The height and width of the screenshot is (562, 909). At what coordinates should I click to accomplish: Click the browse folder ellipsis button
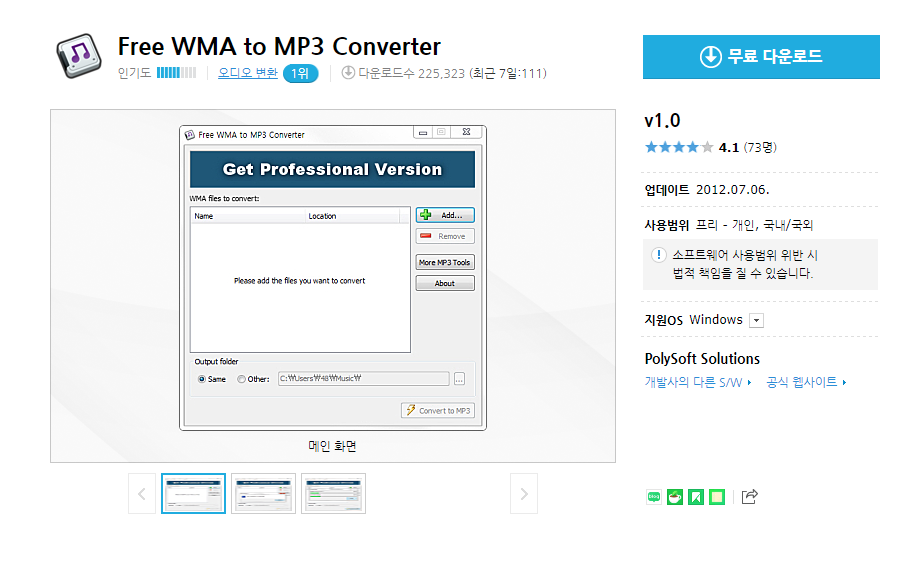(x=459, y=379)
